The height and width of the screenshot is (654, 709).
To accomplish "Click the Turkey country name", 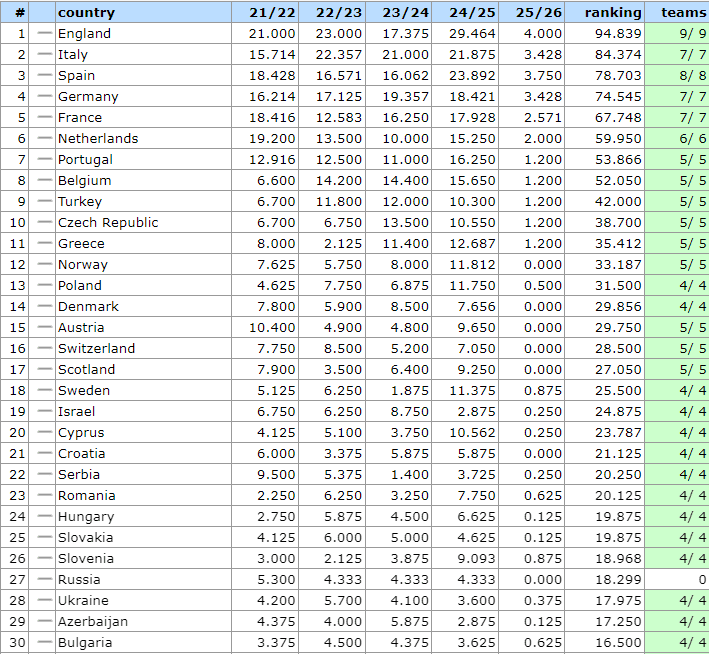I will [80, 202].
